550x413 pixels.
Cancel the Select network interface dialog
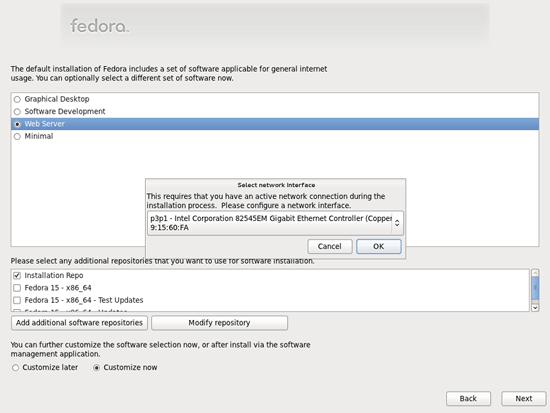click(x=330, y=246)
